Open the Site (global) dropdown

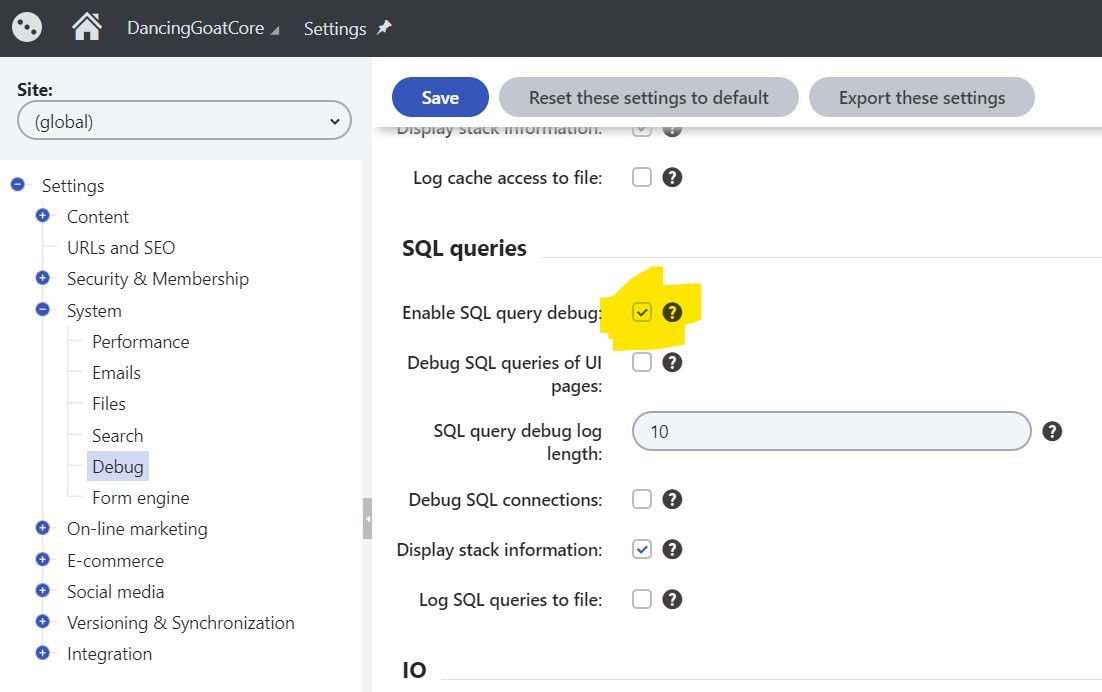point(184,121)
